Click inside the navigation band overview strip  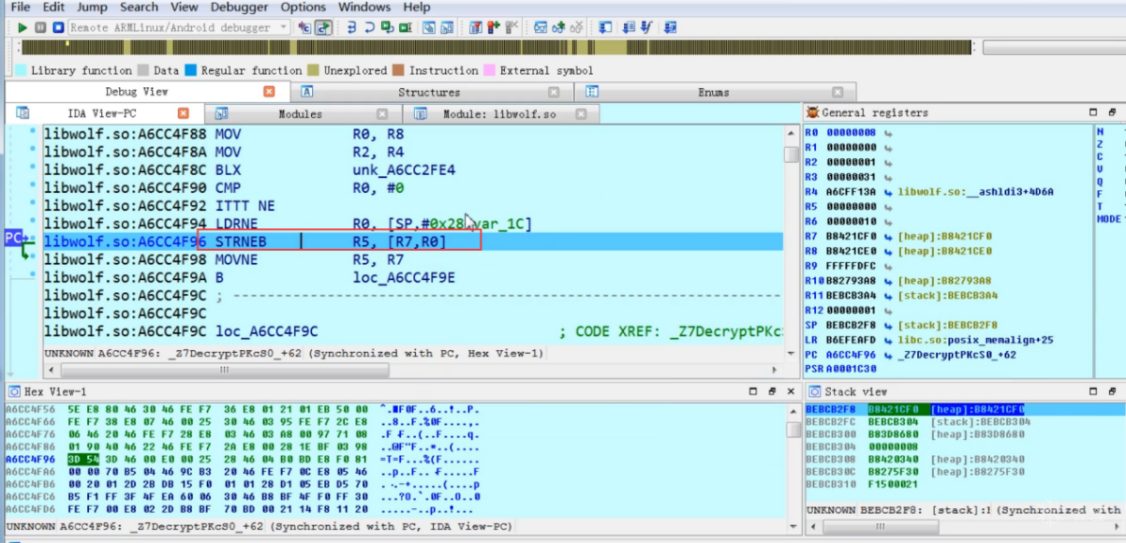tap(495, 47)
